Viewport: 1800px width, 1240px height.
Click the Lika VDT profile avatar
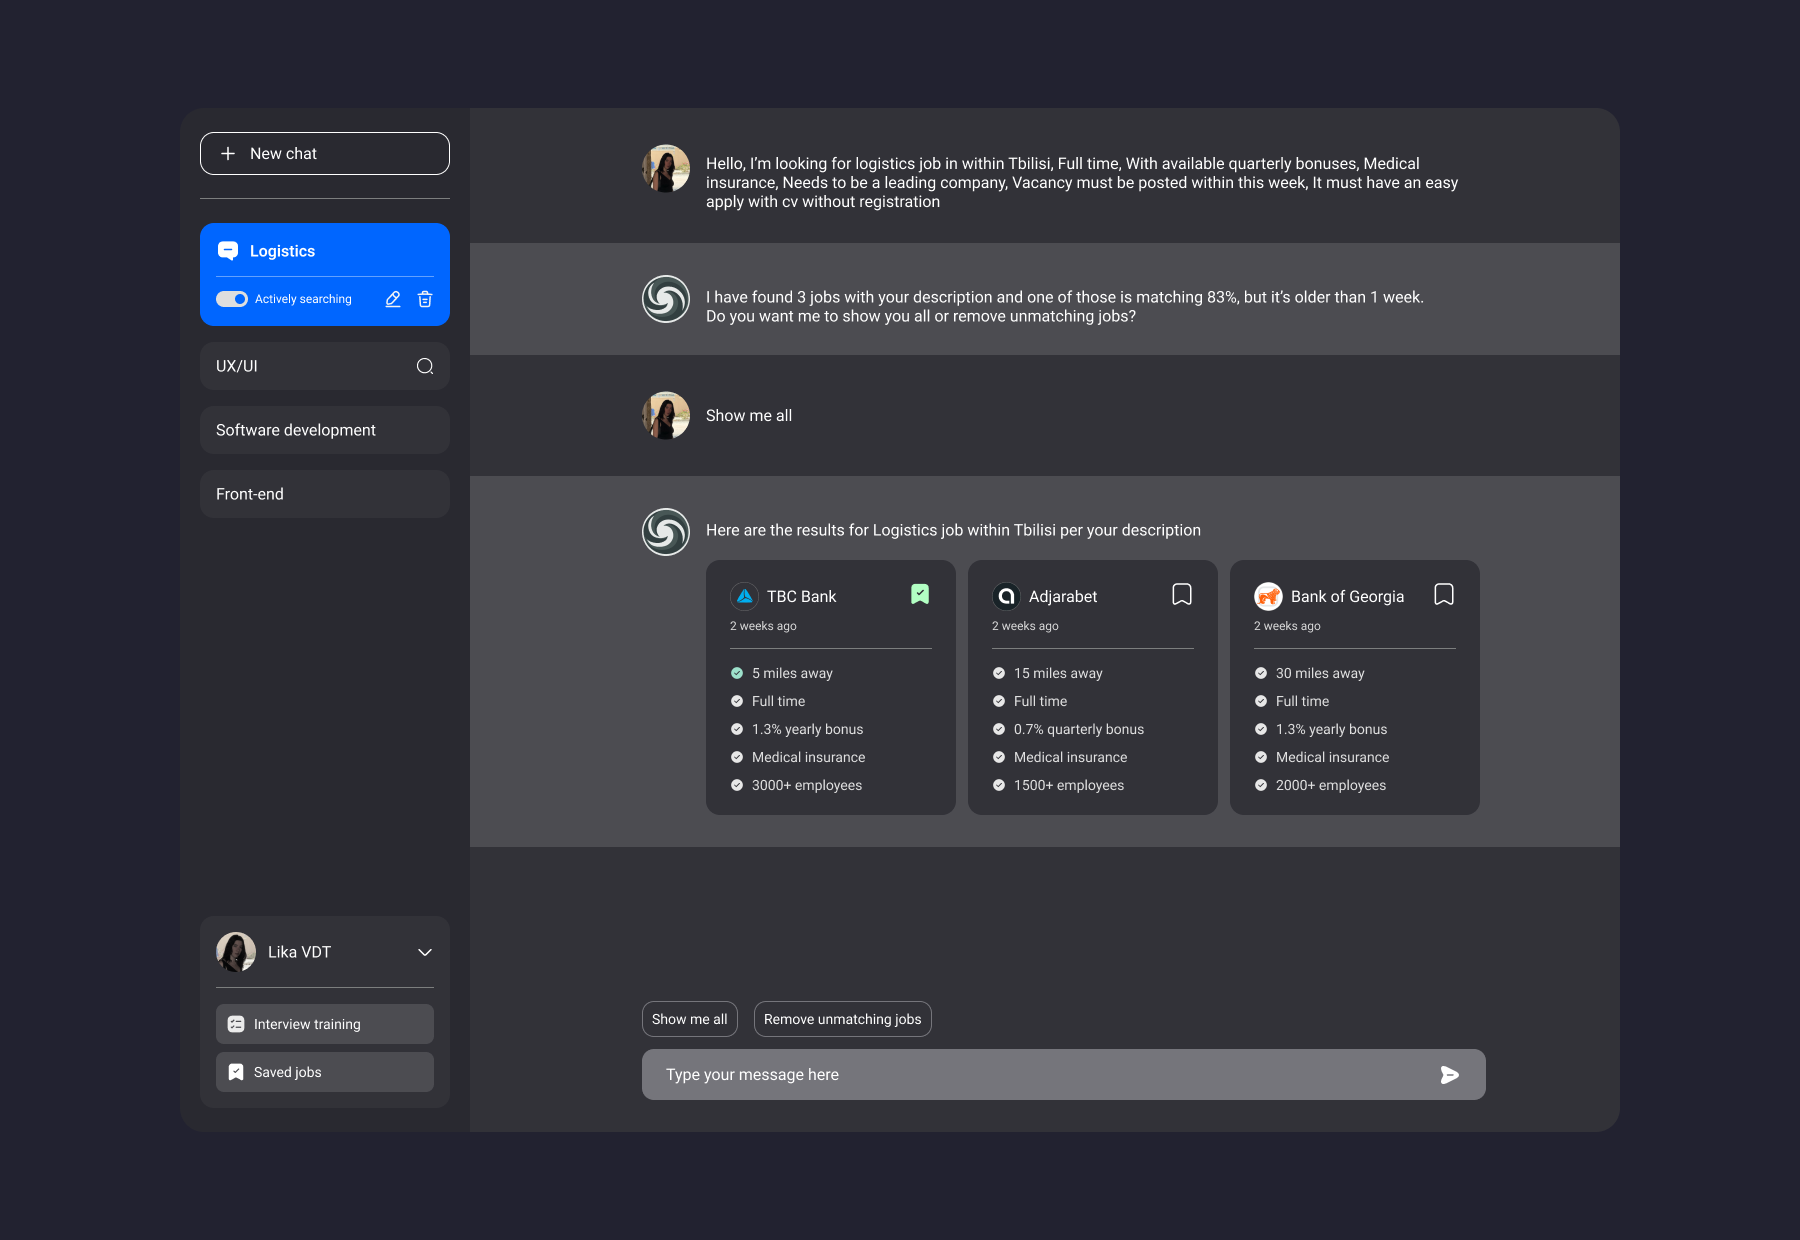tap(236, 952)
